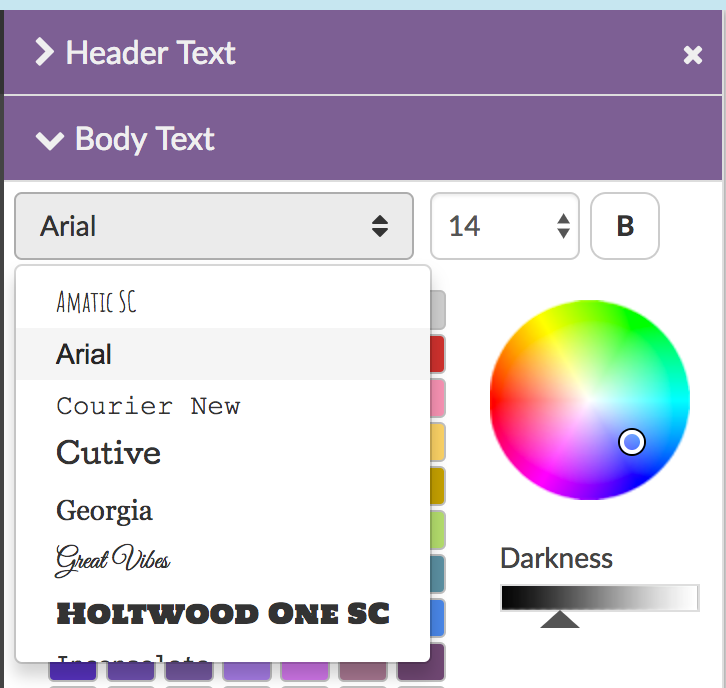Image resolution: width=726 pixels, height=688 pixels.
Task: Click the Header Text section title
Action: tap(150, 53)
